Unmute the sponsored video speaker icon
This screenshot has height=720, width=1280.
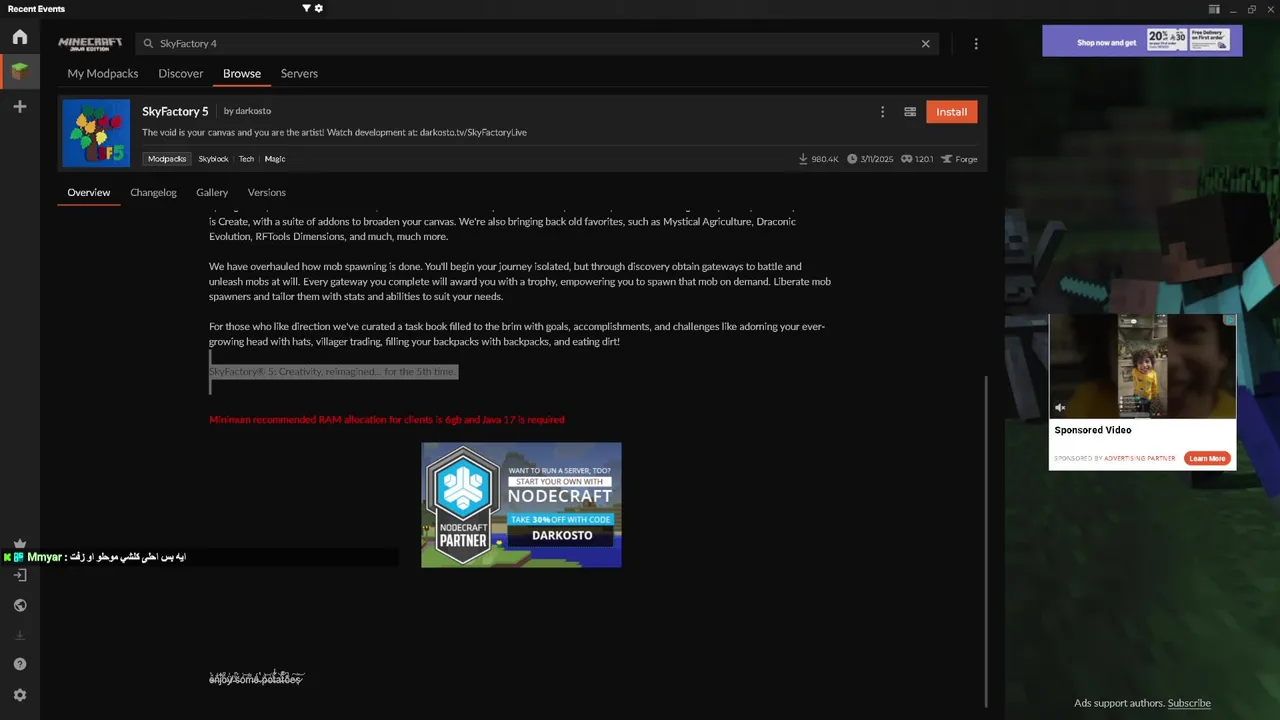click(1060, 407)
